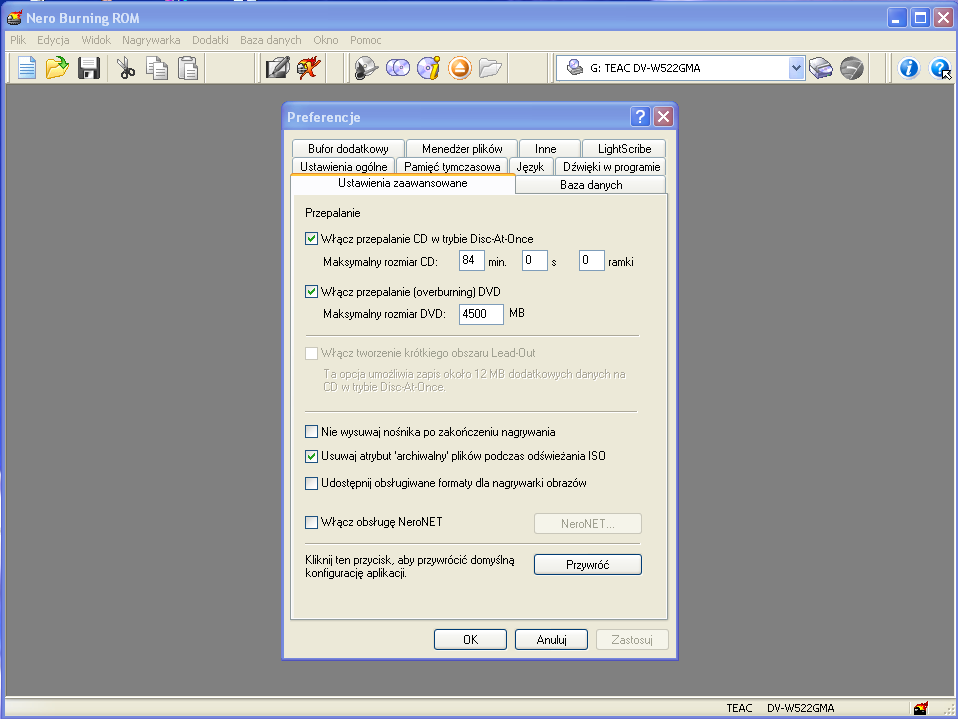
Task: Switch to Język tab
Action: [x=530, y=167]
